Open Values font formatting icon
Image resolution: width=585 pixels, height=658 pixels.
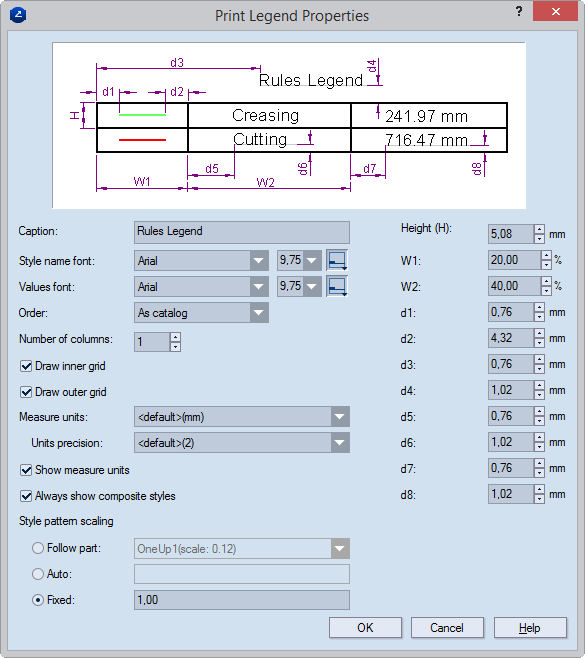coord(337,287)
